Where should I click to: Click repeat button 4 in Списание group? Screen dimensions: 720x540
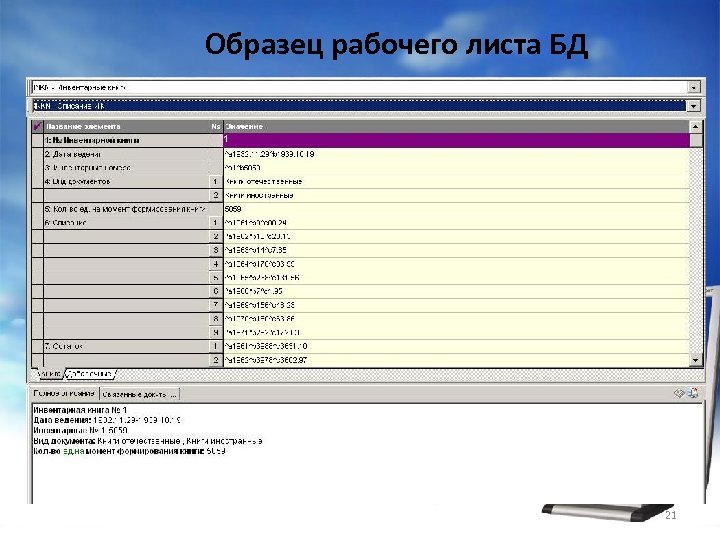[x=215, y=264]
